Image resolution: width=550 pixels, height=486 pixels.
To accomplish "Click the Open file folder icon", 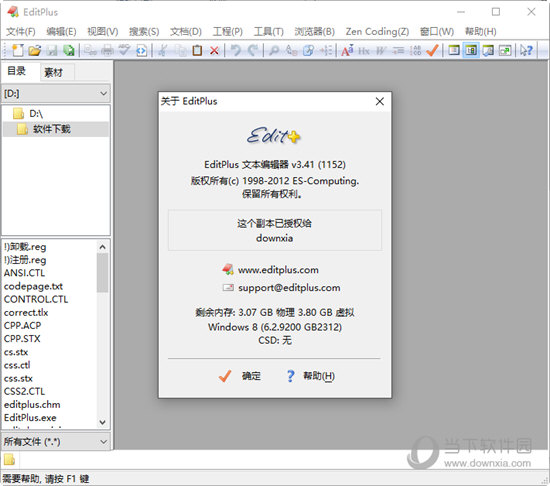I will pos(35,50).
